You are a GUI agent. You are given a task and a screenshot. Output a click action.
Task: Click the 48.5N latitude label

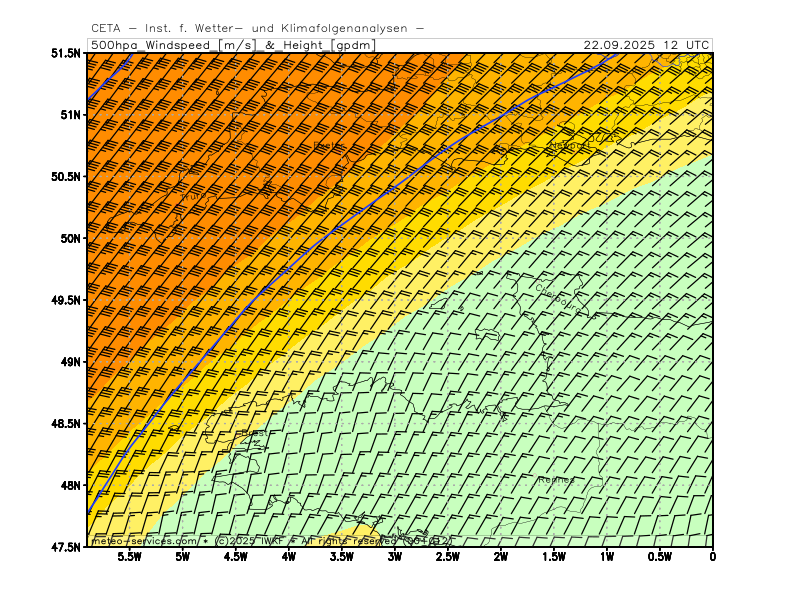66,423
